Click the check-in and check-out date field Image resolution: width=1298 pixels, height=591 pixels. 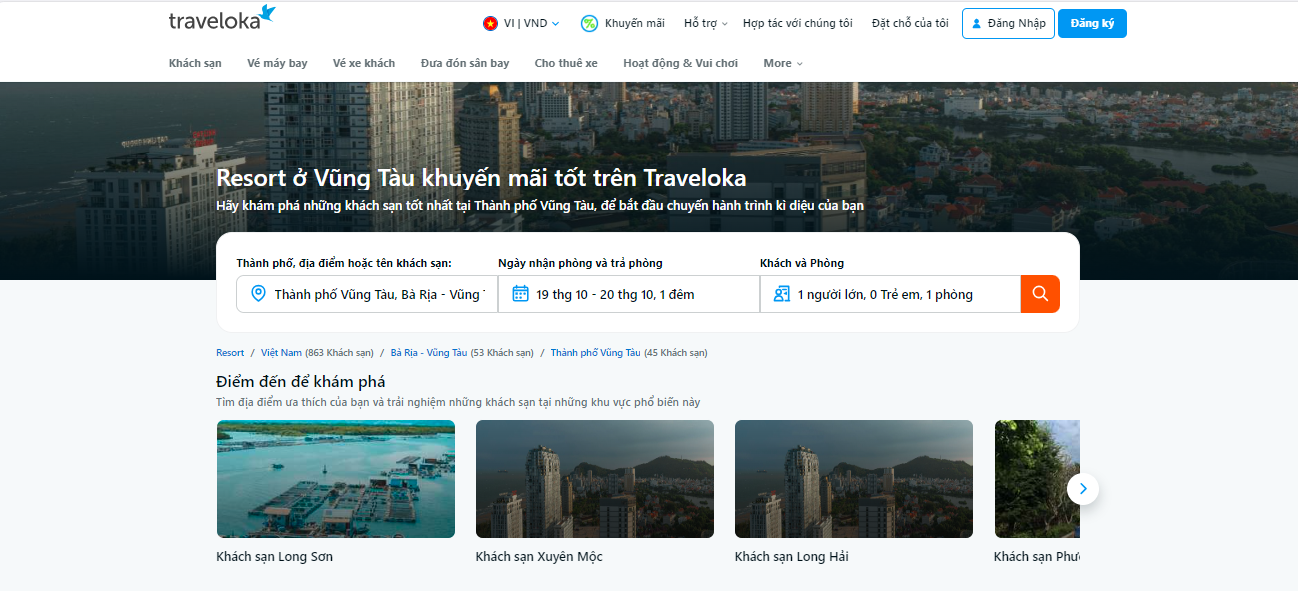pyautogui.click(x=628, y=294)
